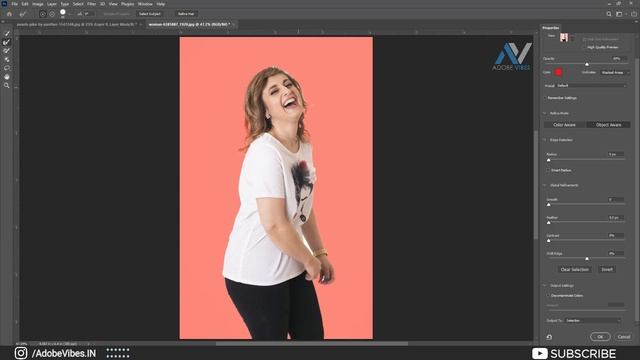Open the Indicates Masked Areas dropdown

(x=615, y=73)
